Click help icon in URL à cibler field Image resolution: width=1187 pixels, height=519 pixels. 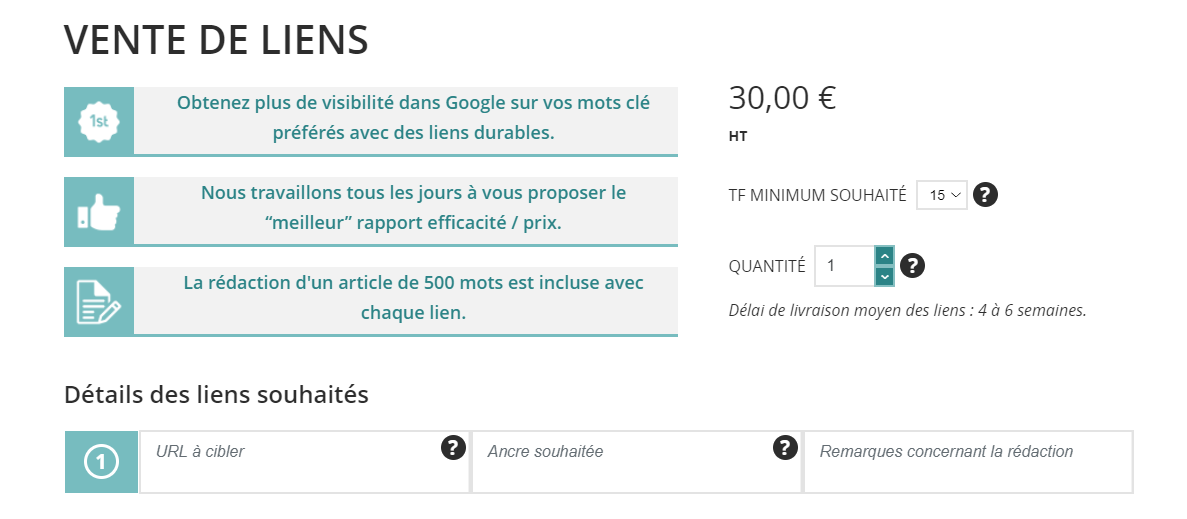[x=453, y=448]
